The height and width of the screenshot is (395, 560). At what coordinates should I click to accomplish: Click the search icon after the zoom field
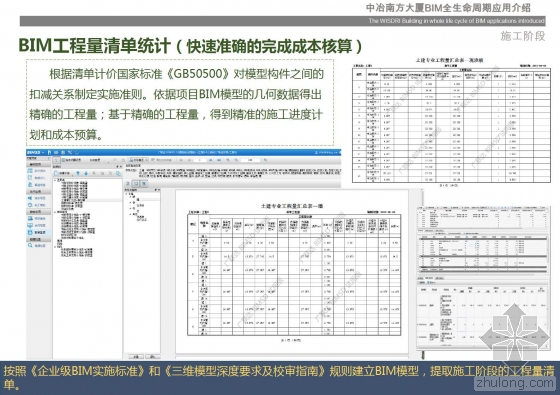point(265,160)
